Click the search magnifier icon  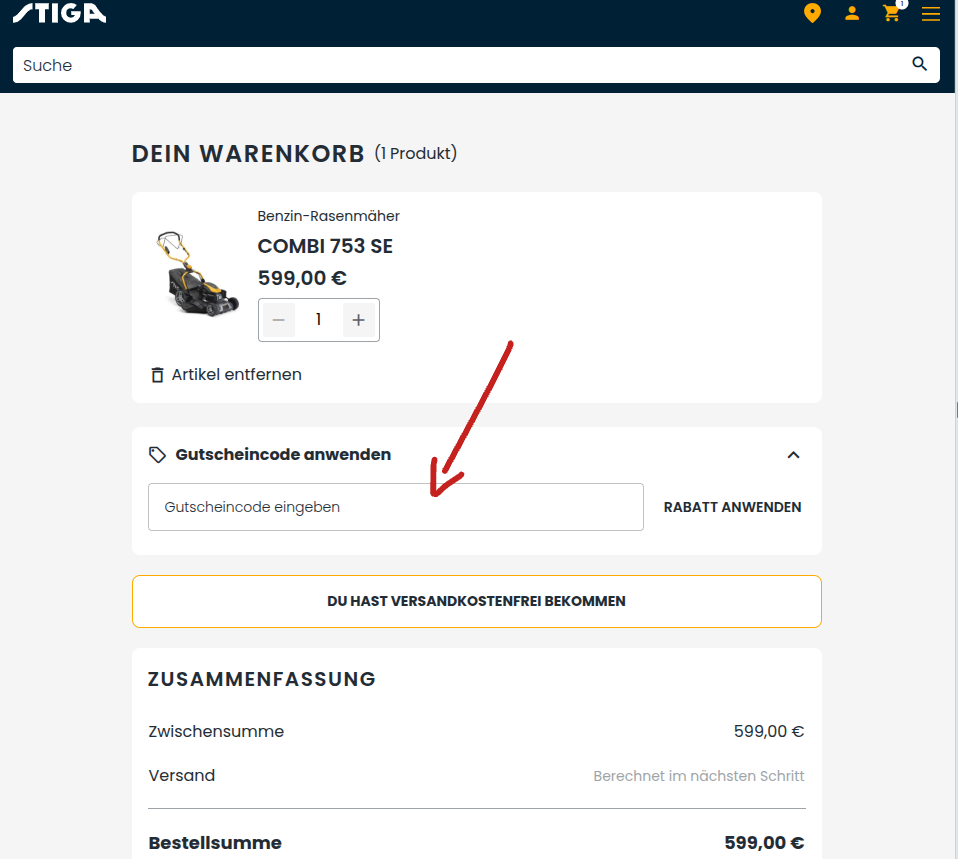click(919, 63)
